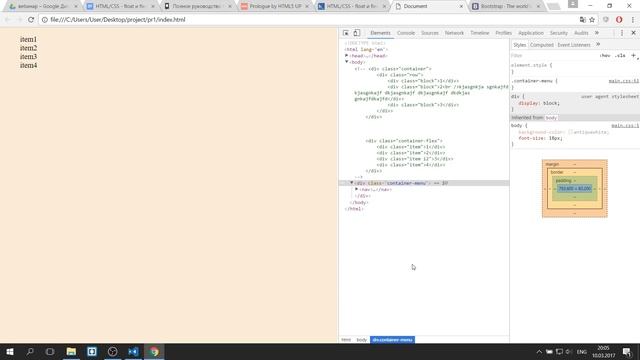This screenshot has height=360, width=640.
Task: Toggle the .cls class editor
Action: (620, 56)
